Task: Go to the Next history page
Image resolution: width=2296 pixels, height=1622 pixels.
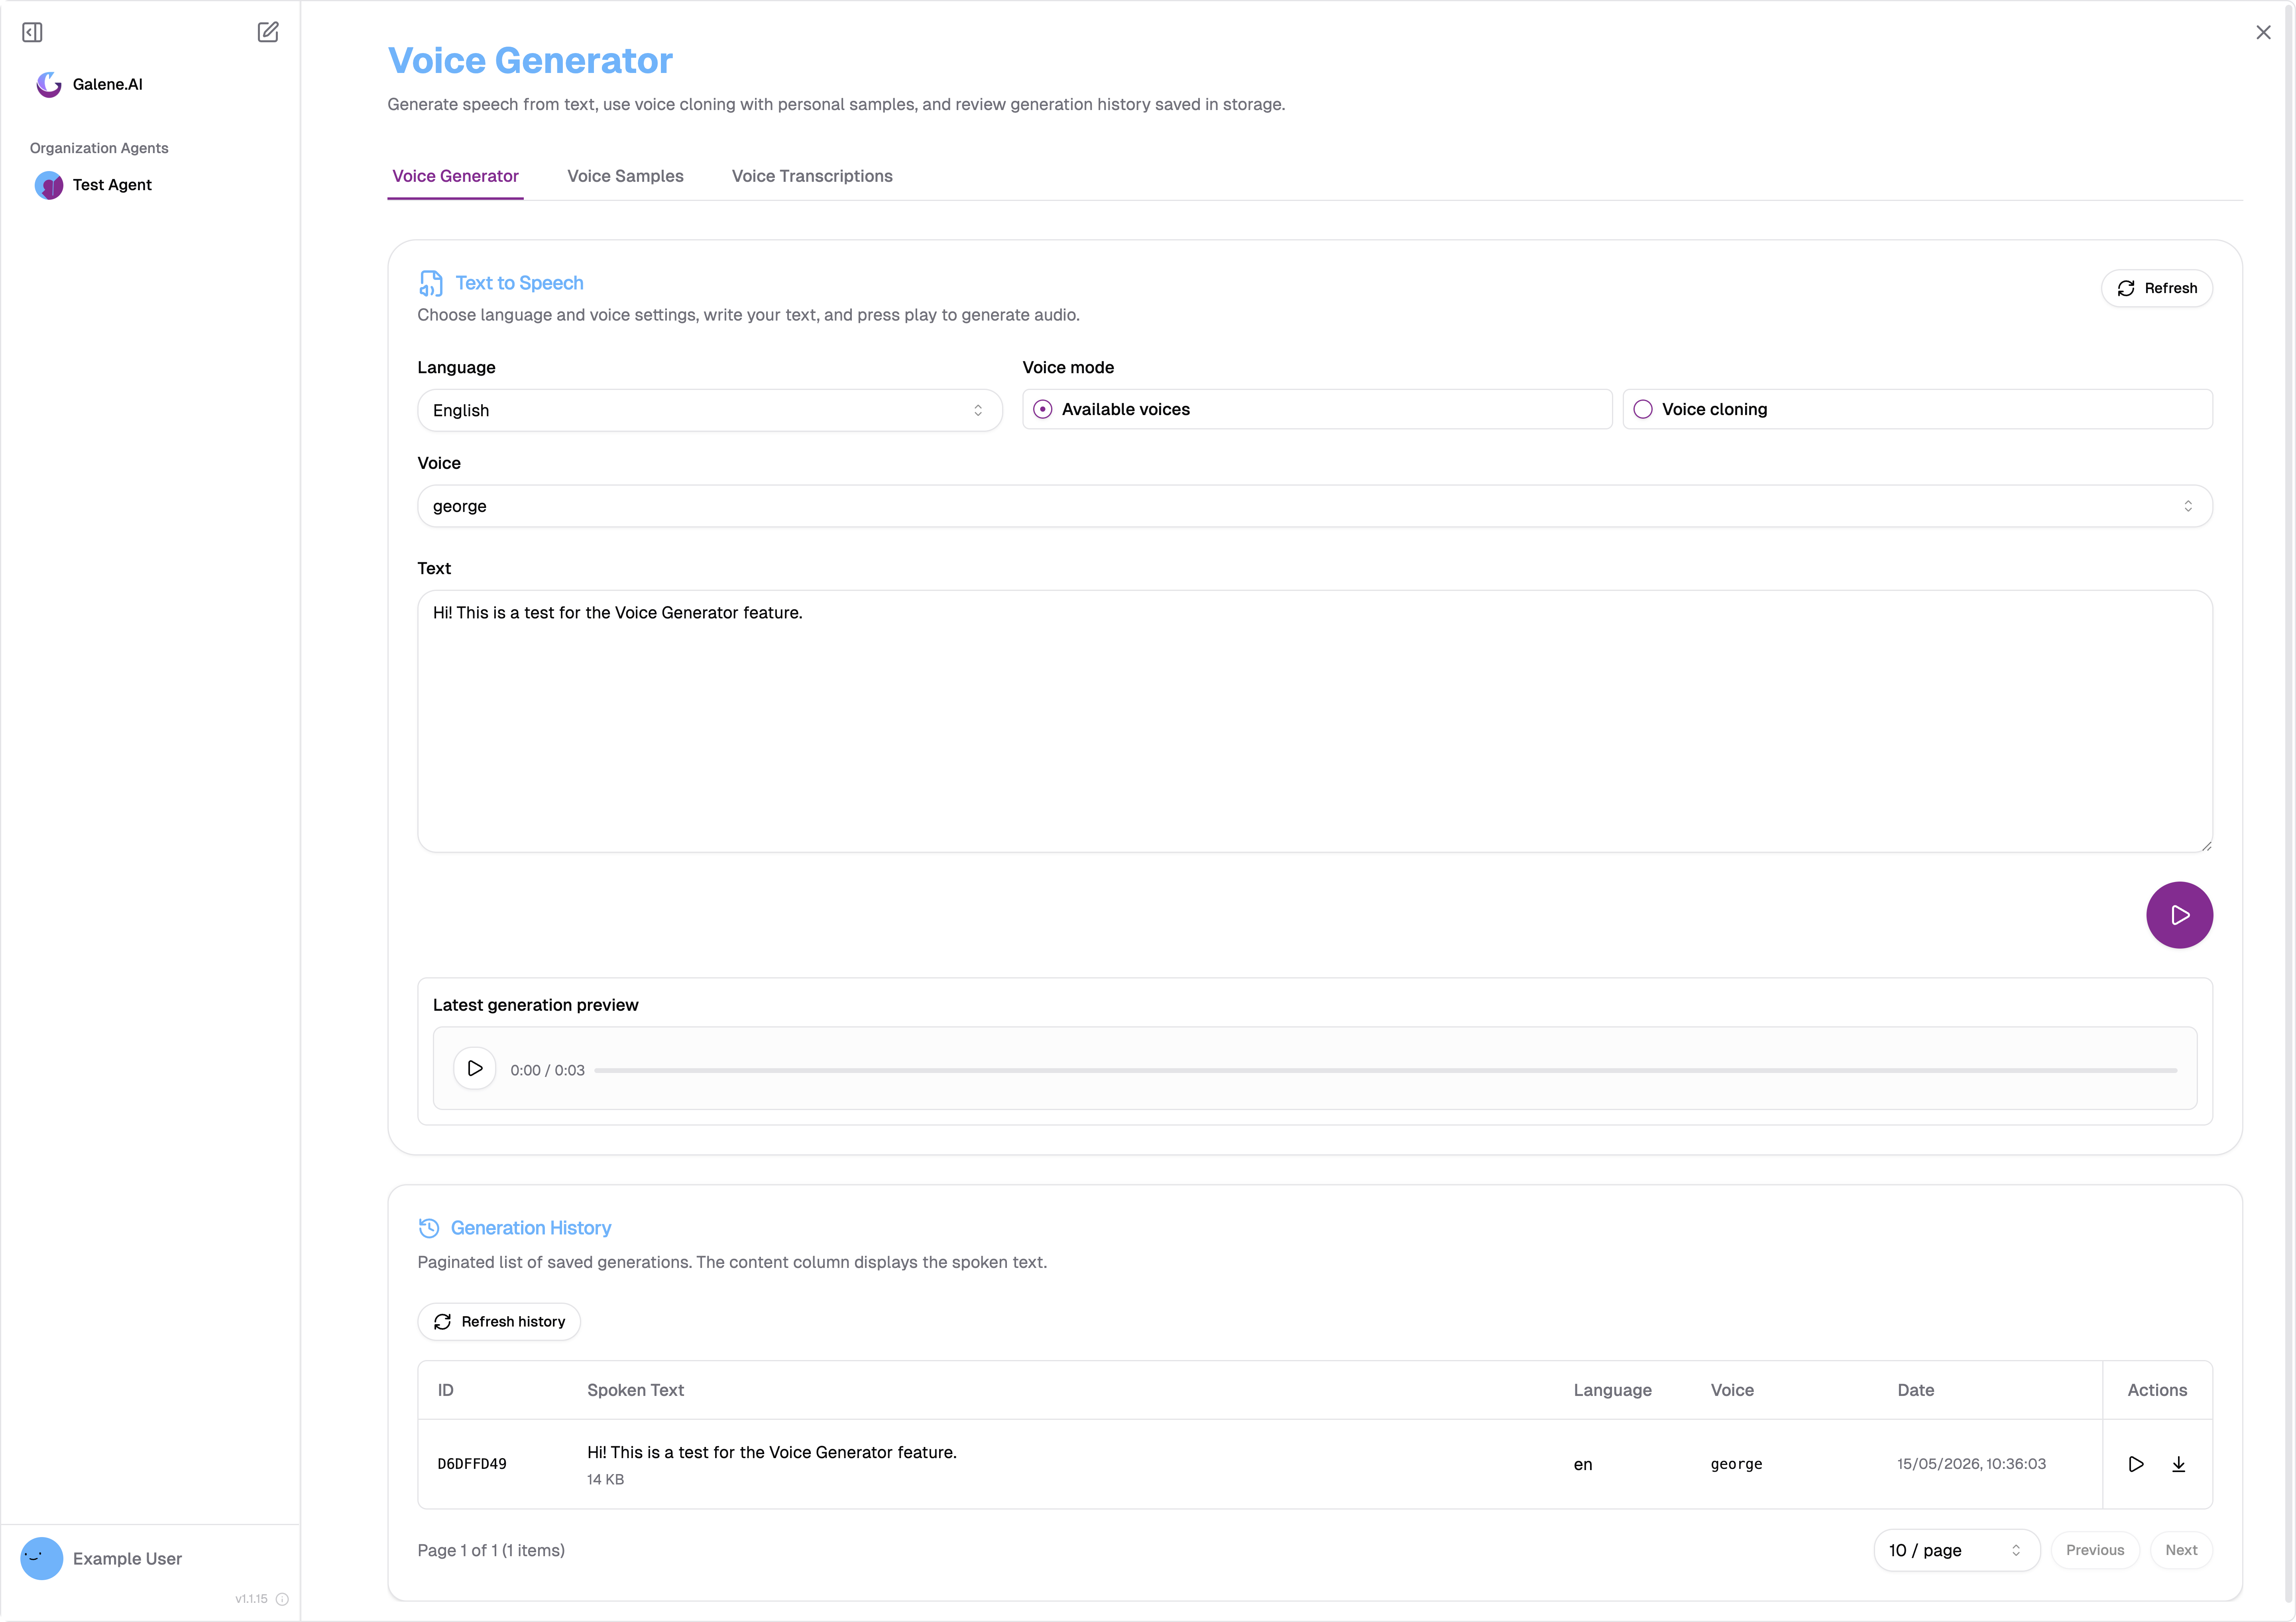Action: [2181, 1550]
